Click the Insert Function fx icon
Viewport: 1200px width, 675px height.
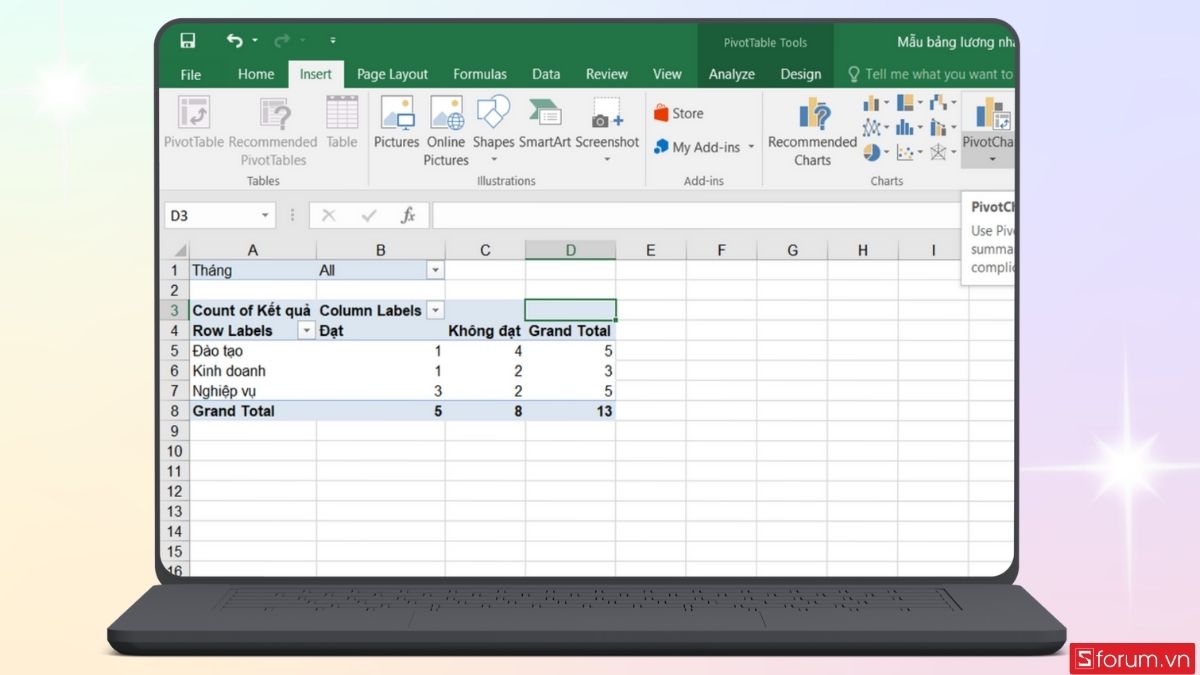click(x=408, y=215)
